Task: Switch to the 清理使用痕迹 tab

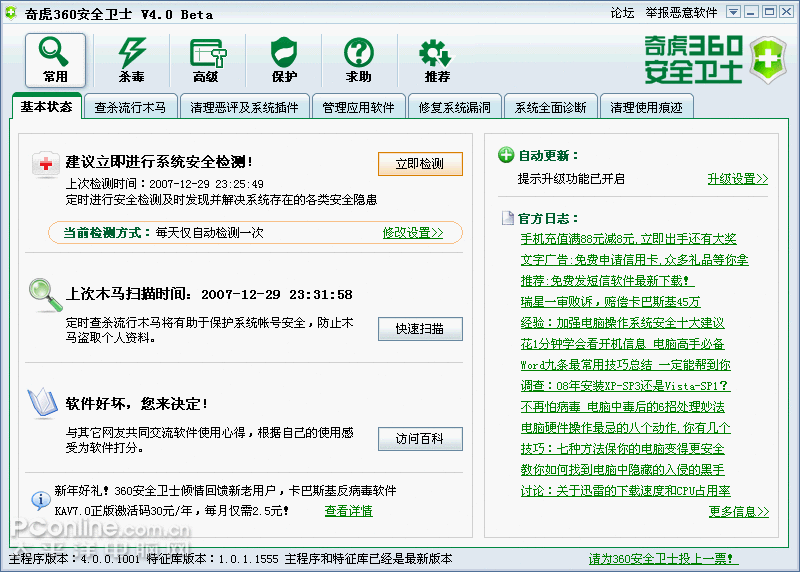Action: 646,107
